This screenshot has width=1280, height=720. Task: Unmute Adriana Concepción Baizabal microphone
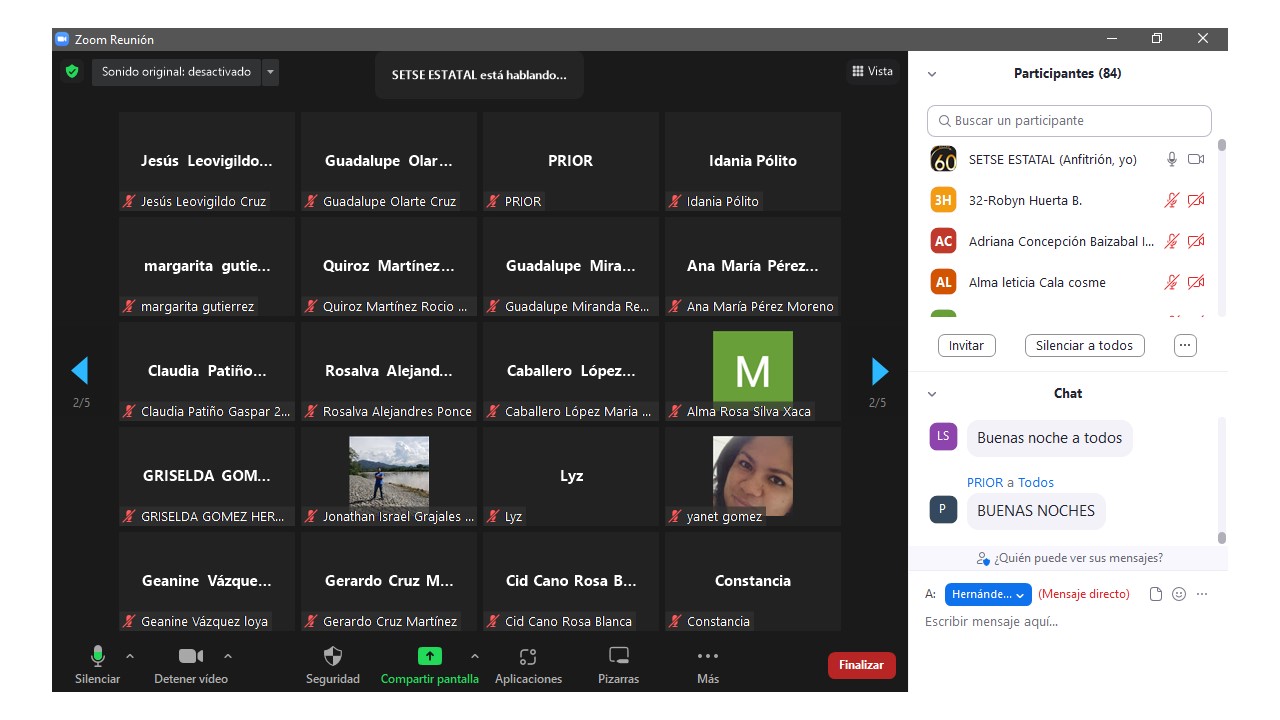1172,241
